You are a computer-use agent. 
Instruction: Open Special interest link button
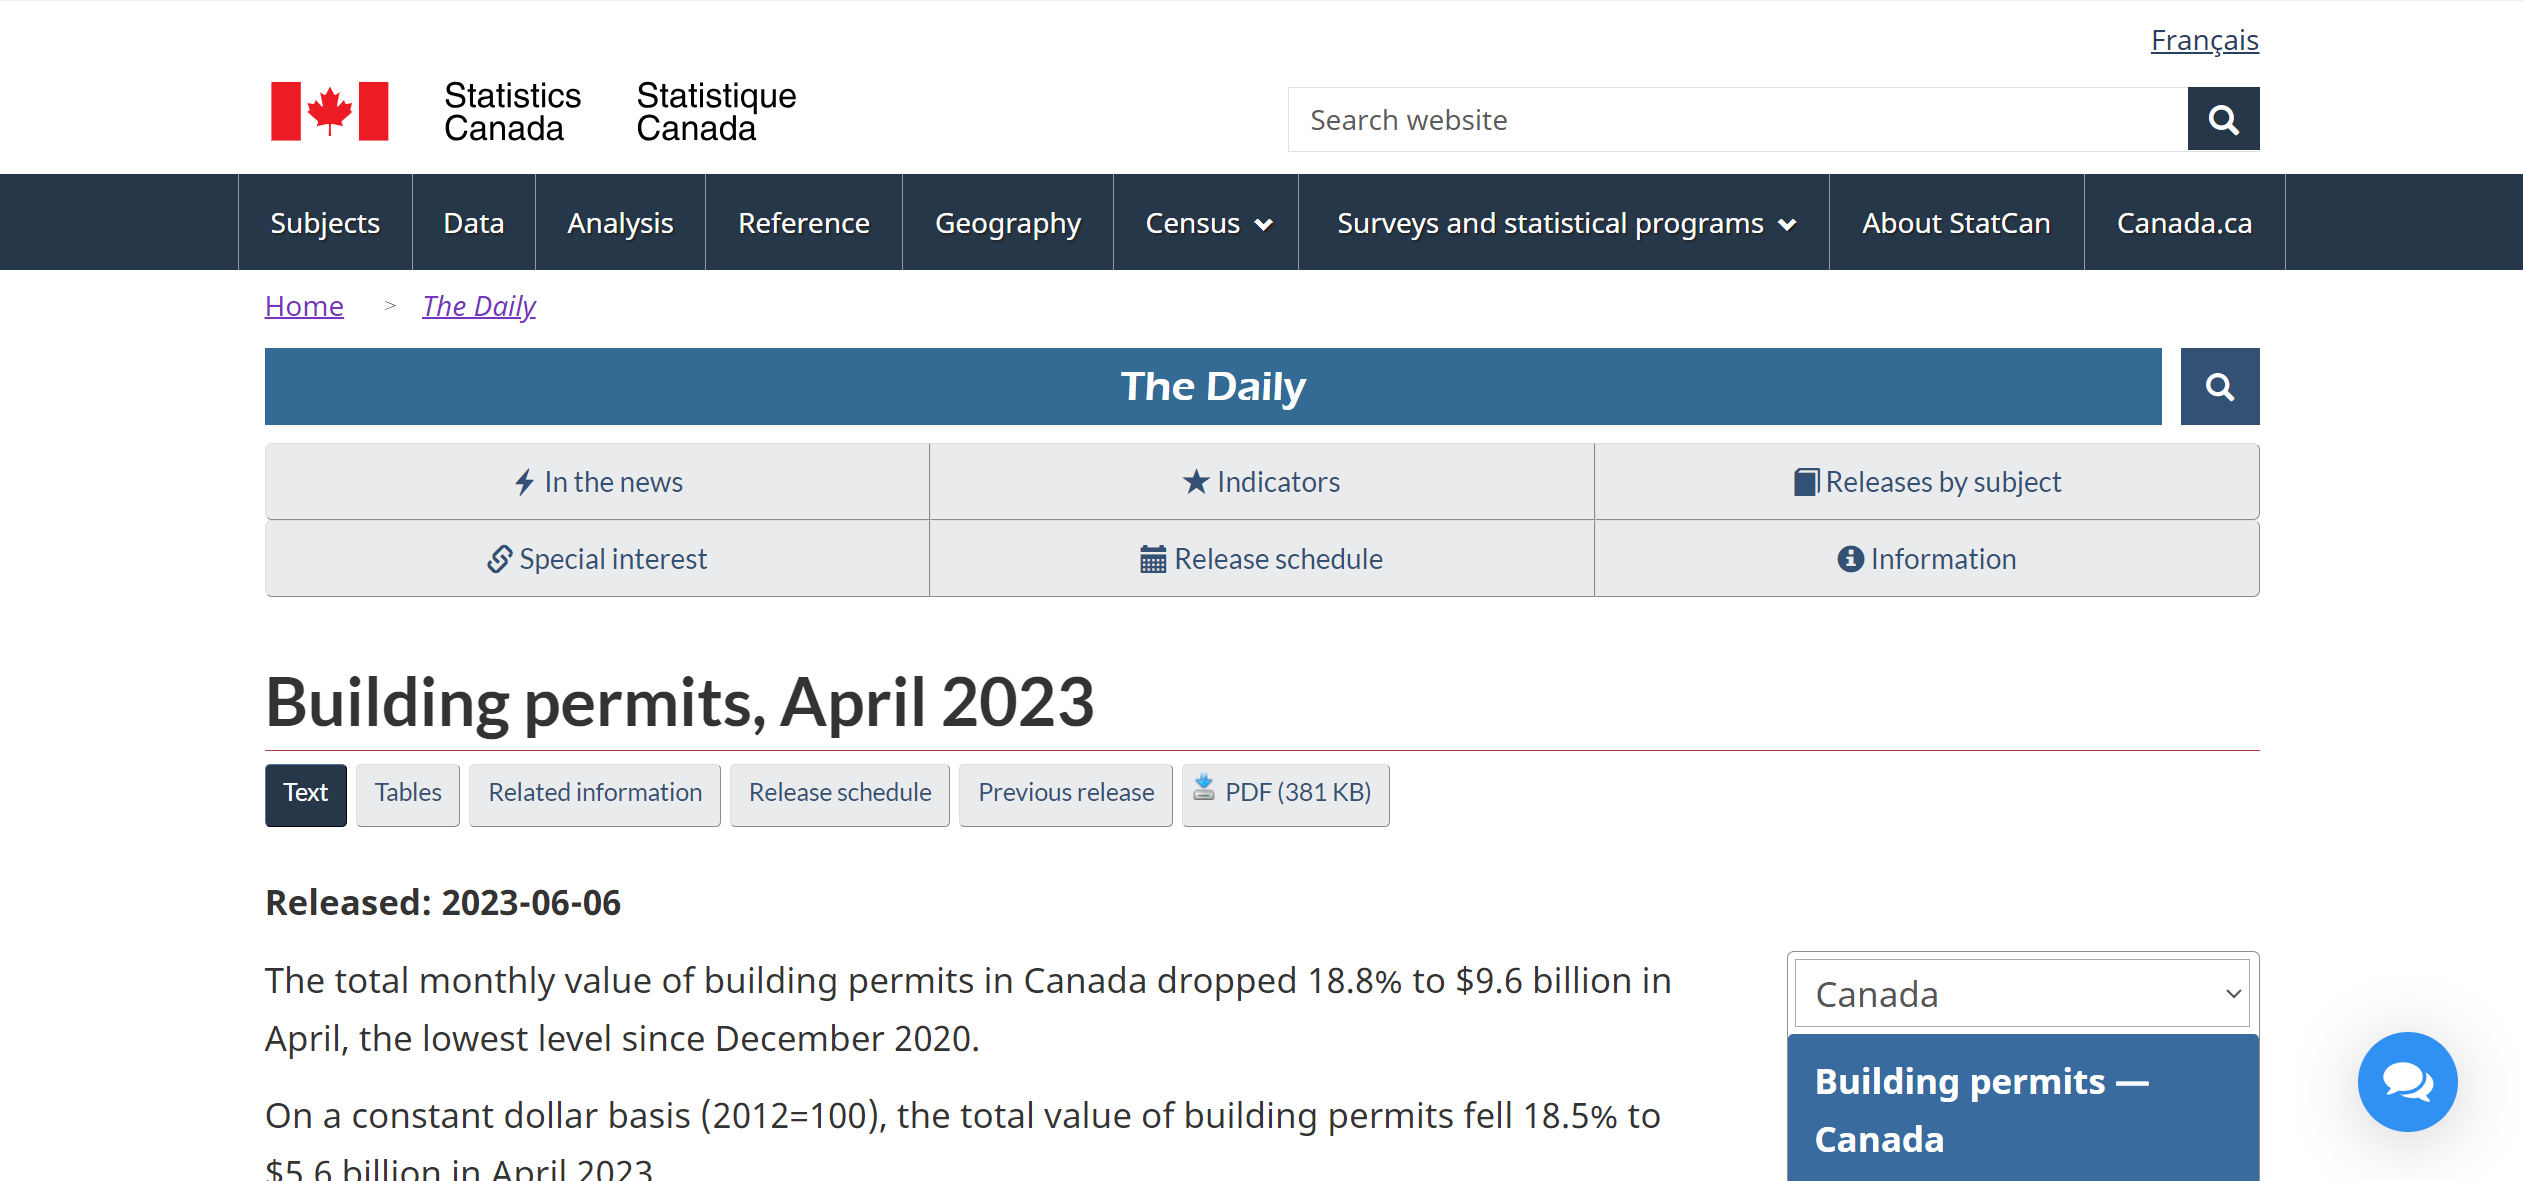click(598, 559)
